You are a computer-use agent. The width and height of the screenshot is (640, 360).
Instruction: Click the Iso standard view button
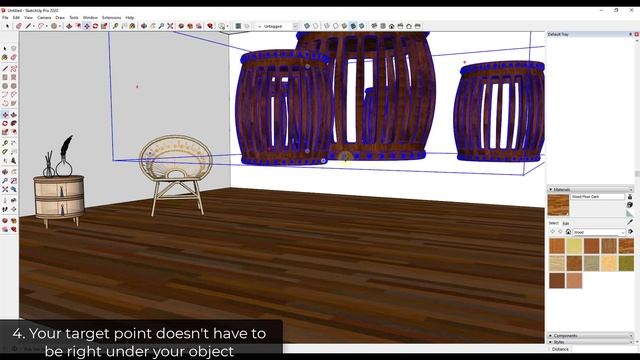[374, 26]
